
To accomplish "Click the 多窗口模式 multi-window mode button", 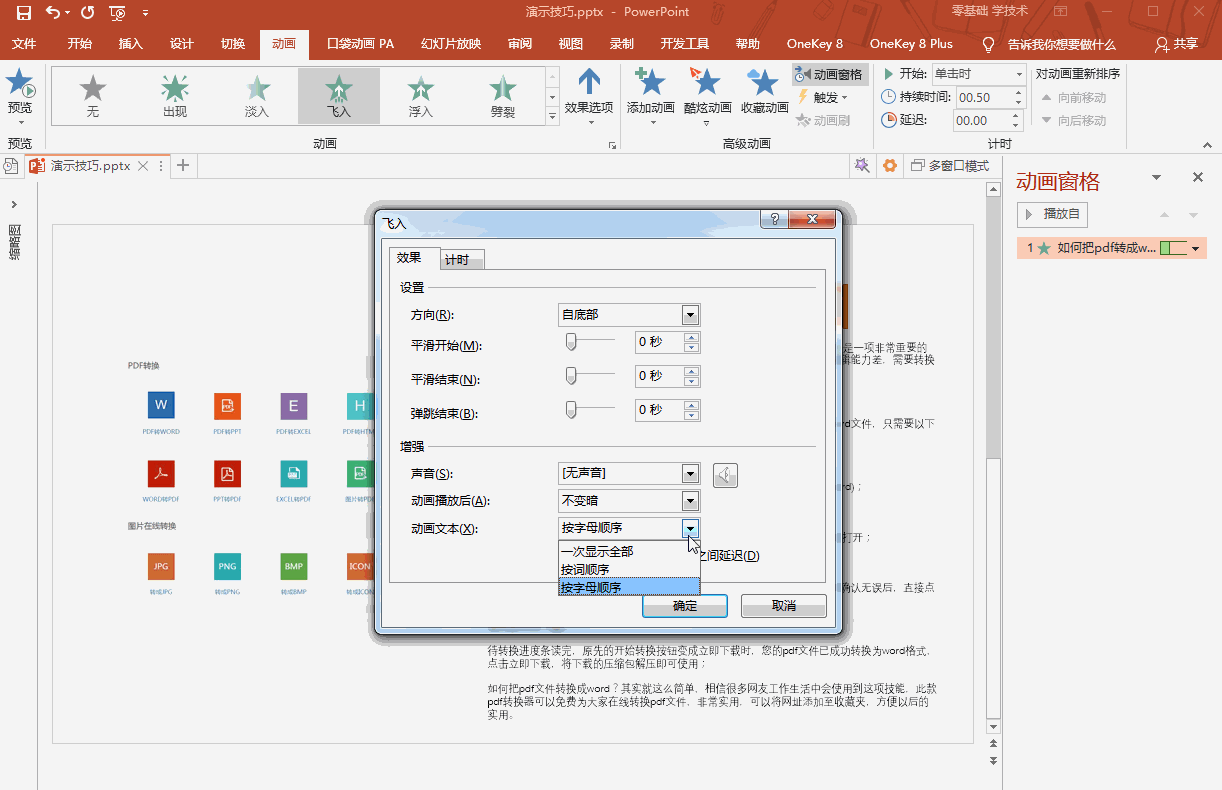I will click(949, 165).
